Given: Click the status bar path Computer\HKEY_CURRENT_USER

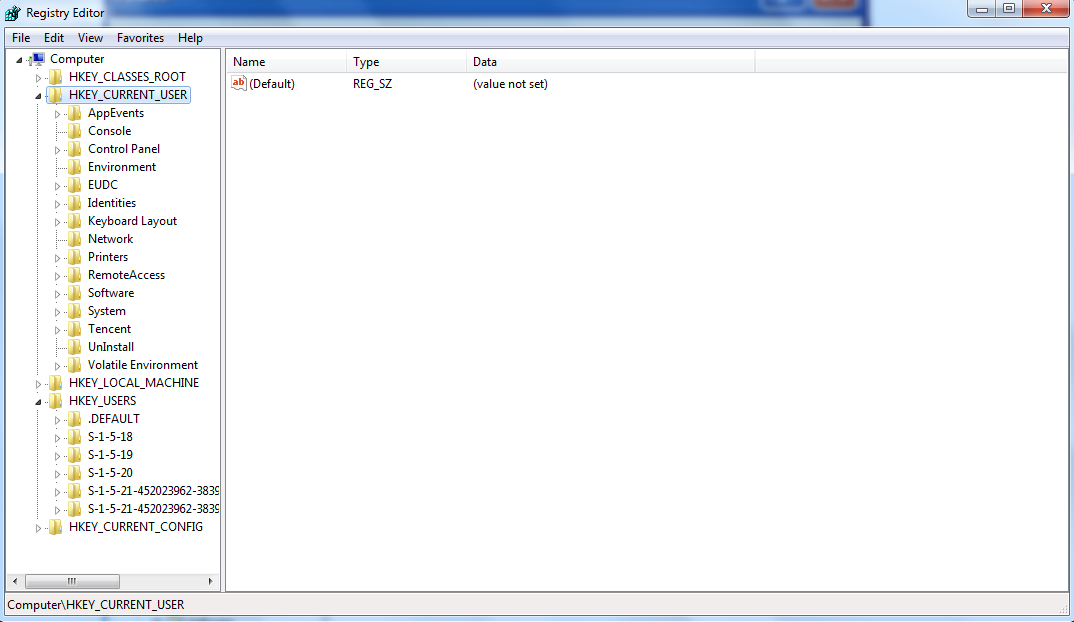Looking at the screenshot, I should click(x=96, y=605).
